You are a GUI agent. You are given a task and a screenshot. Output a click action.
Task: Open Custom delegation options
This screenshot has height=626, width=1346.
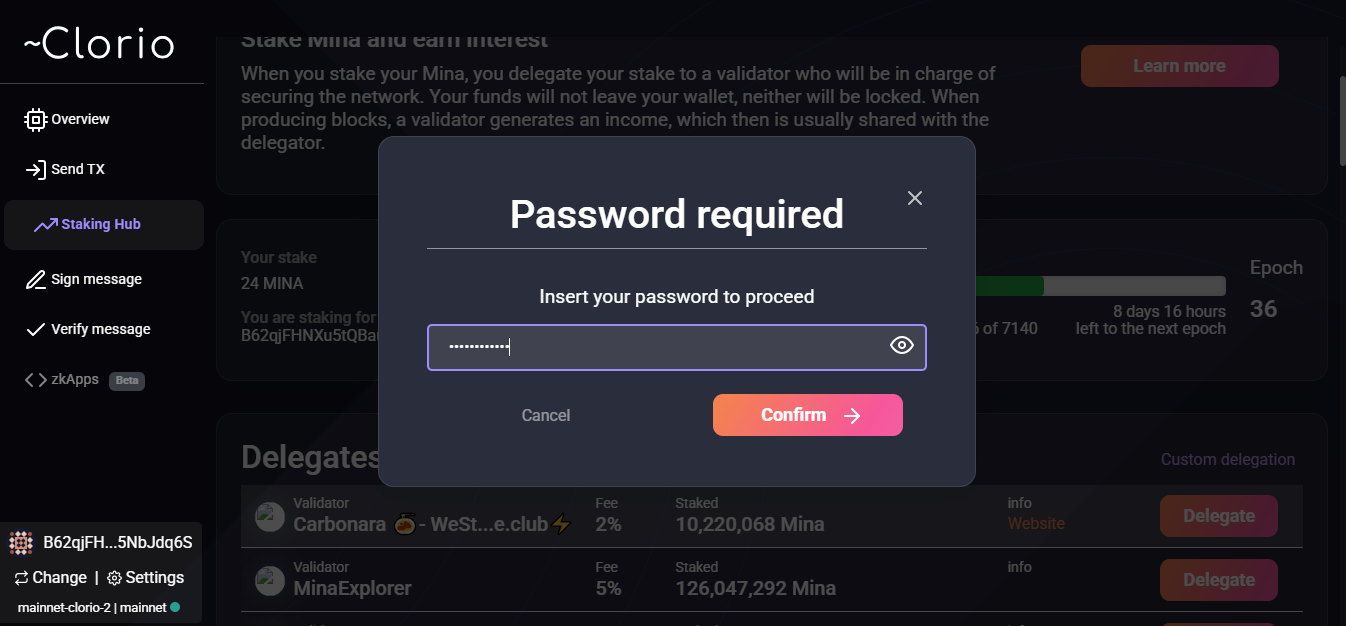(x=1227, y=459)
